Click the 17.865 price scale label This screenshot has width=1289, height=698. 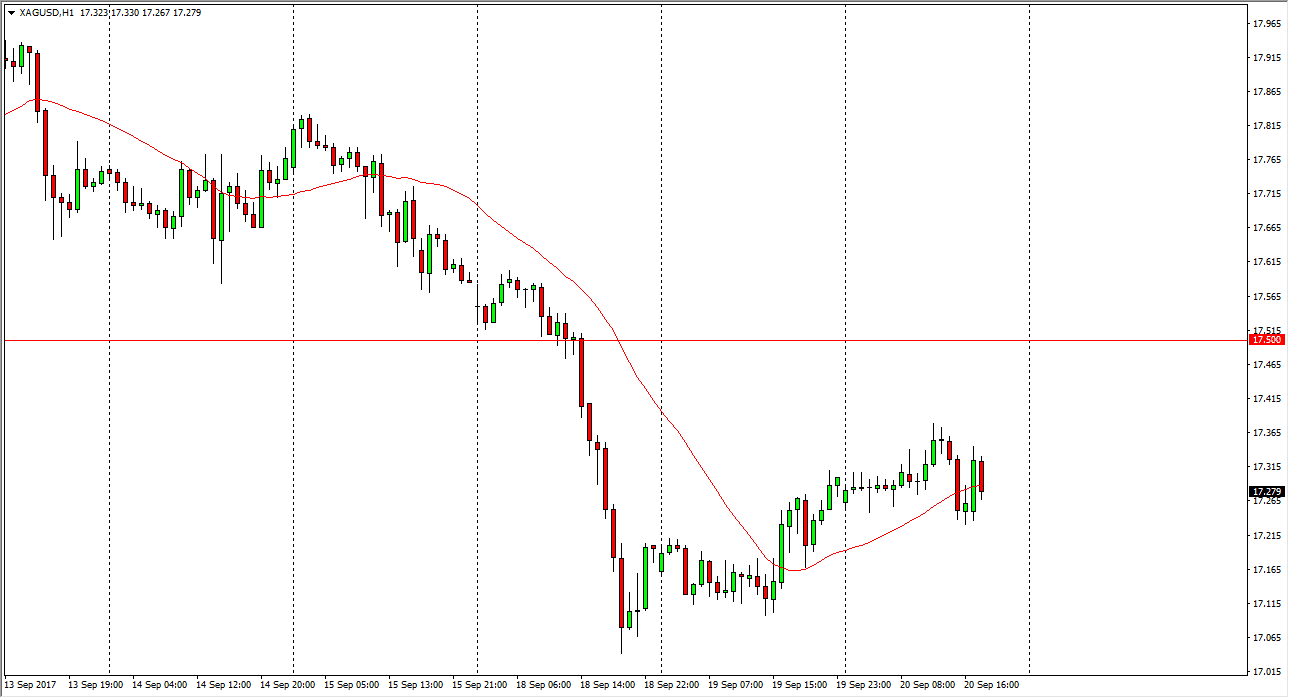[1266, 92]
